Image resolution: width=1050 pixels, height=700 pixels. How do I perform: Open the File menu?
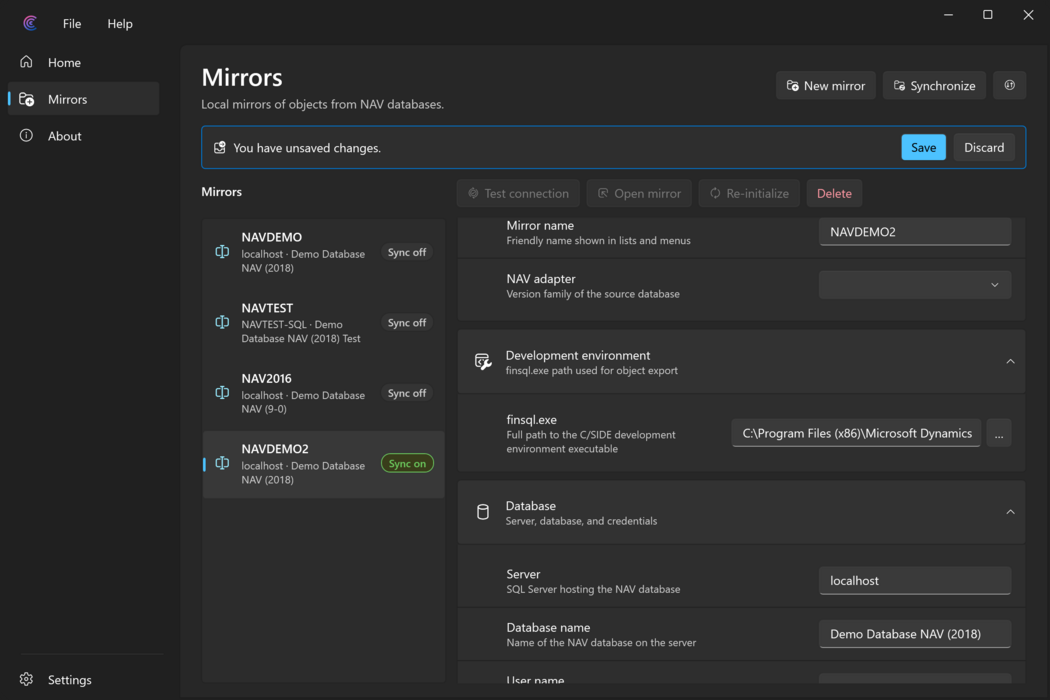pyautogui.click(x=72, y=23)
